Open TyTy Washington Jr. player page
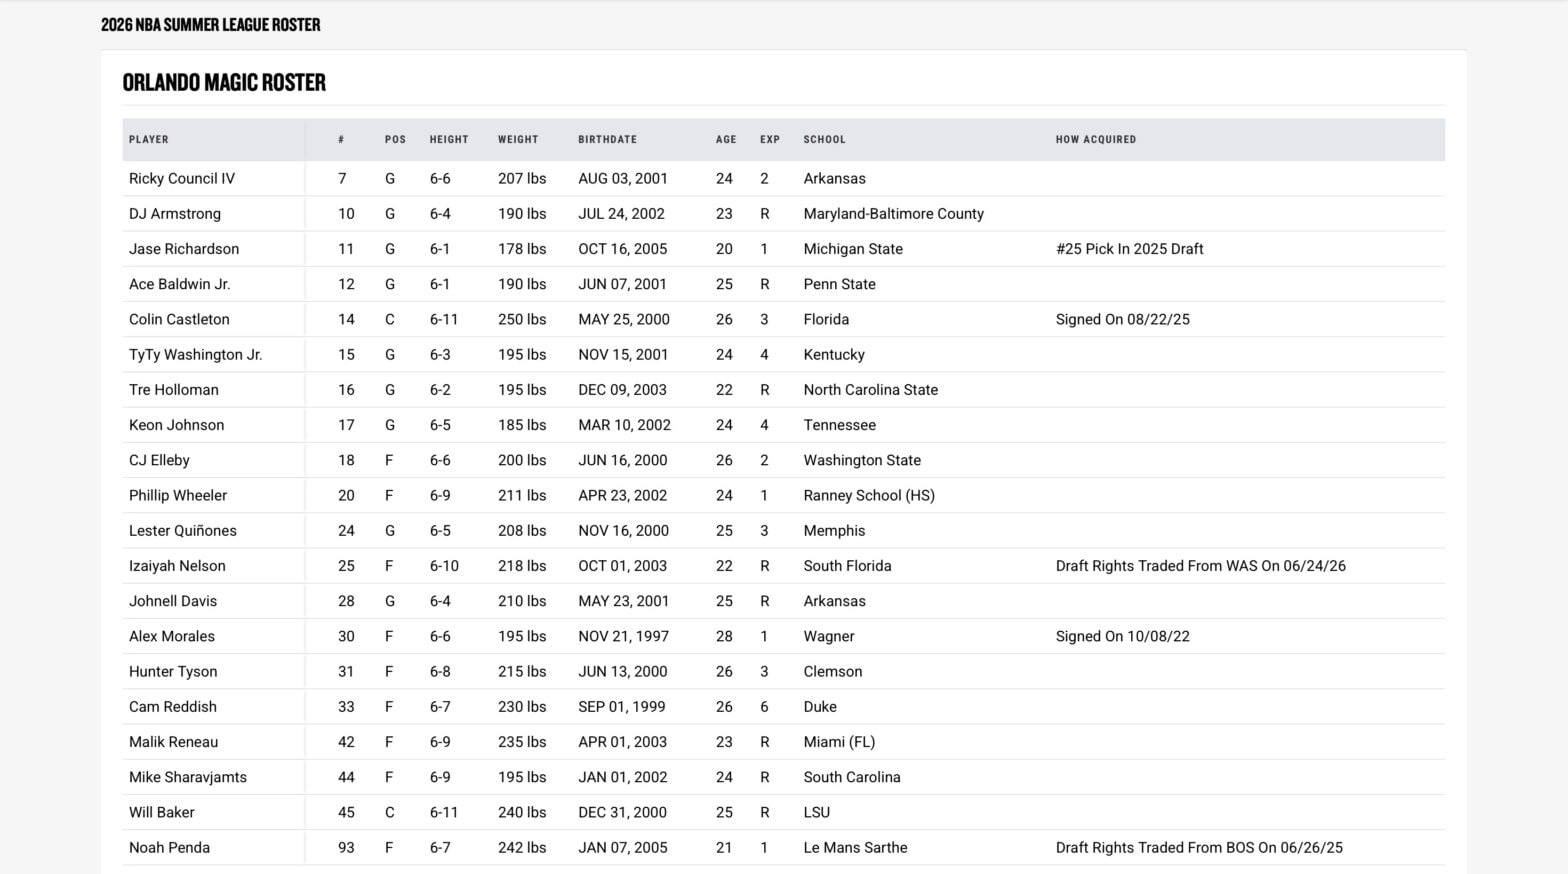This screenshot has width=1568, height=874. point(196,354)
